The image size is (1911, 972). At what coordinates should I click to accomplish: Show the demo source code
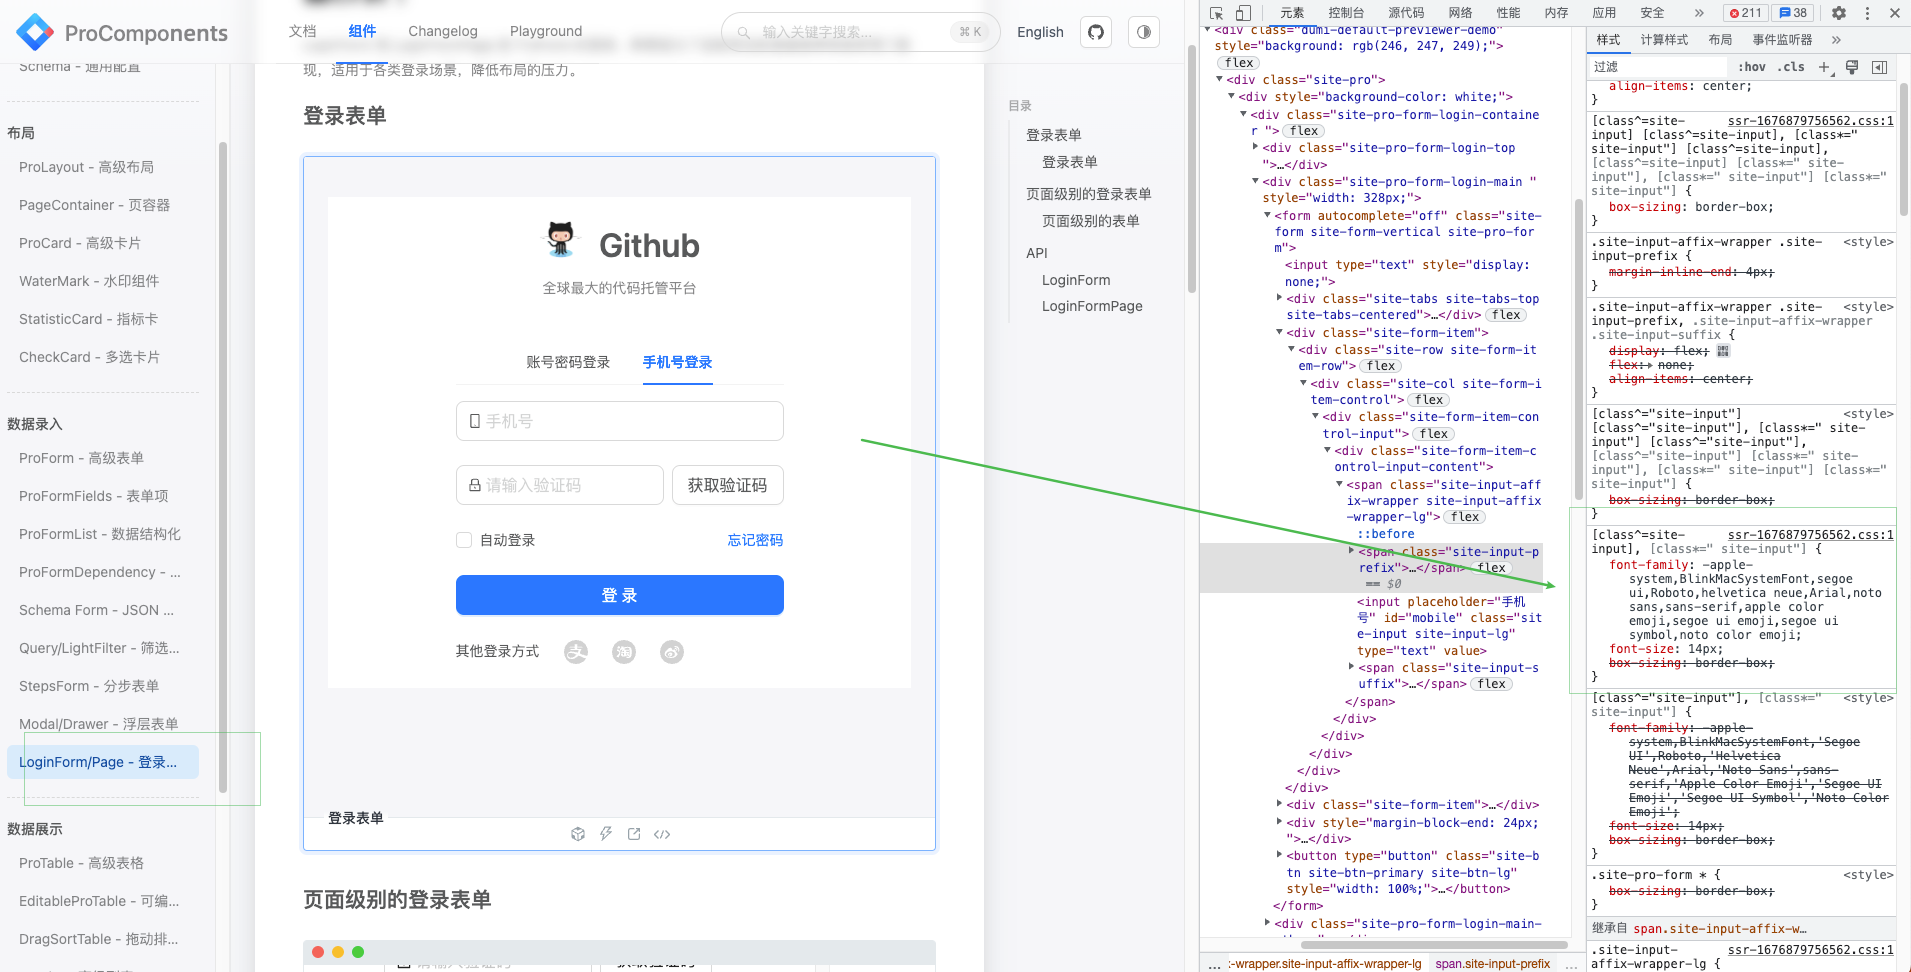[662, 833]
